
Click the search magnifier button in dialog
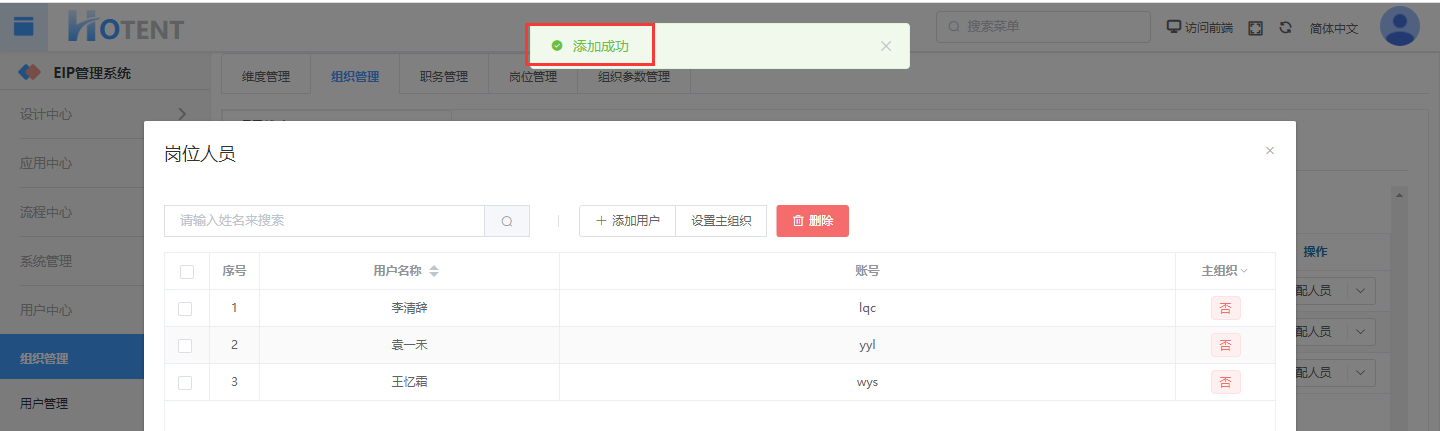click(507, 221)
